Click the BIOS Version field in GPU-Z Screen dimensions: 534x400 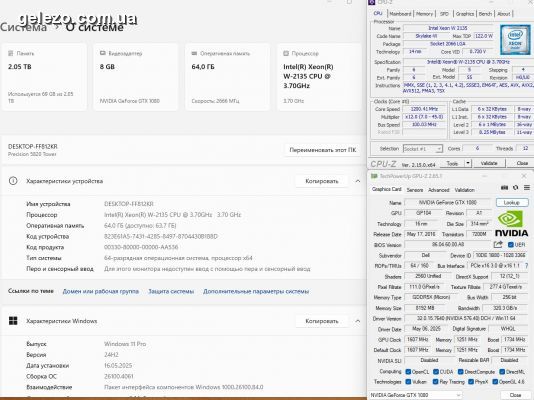[x=447, y=245]
